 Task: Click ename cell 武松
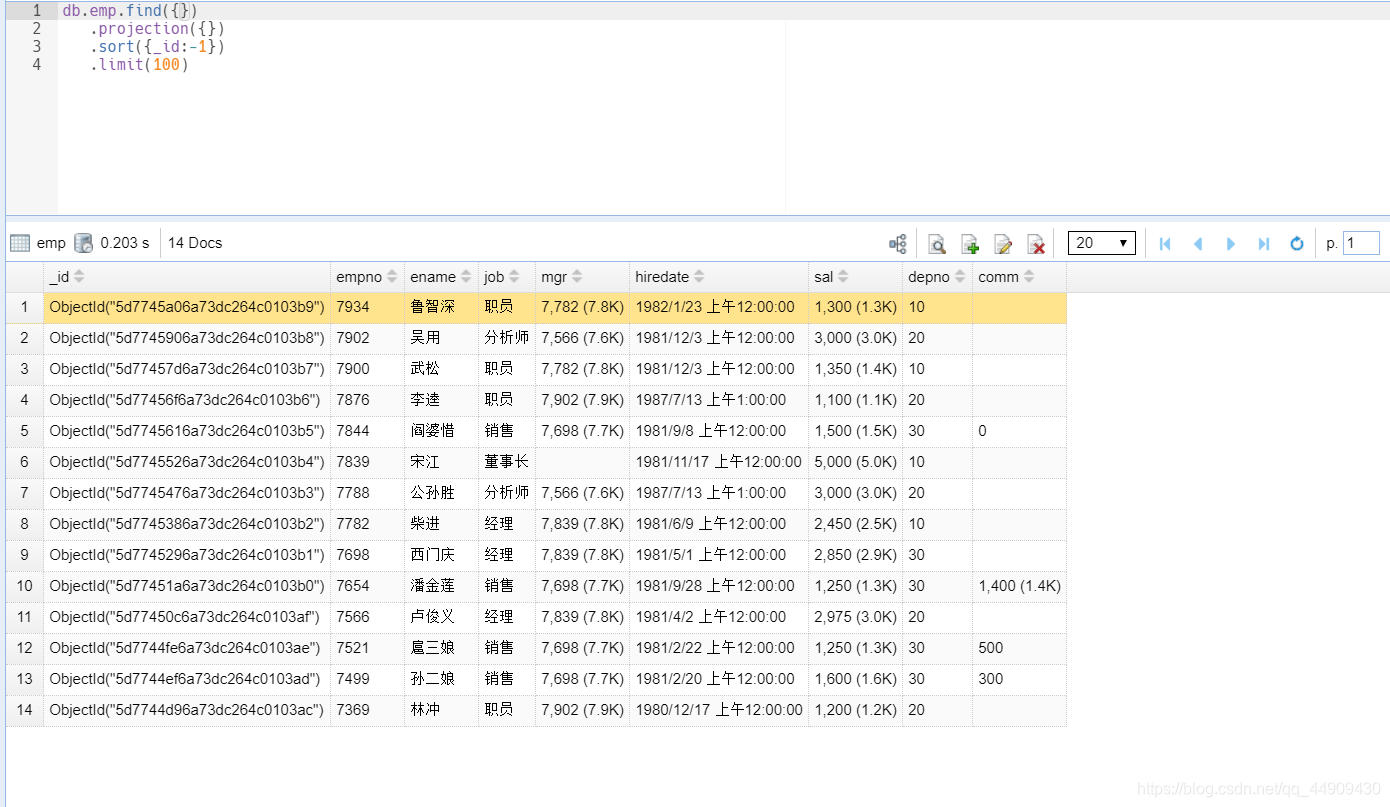coord(442,369)
